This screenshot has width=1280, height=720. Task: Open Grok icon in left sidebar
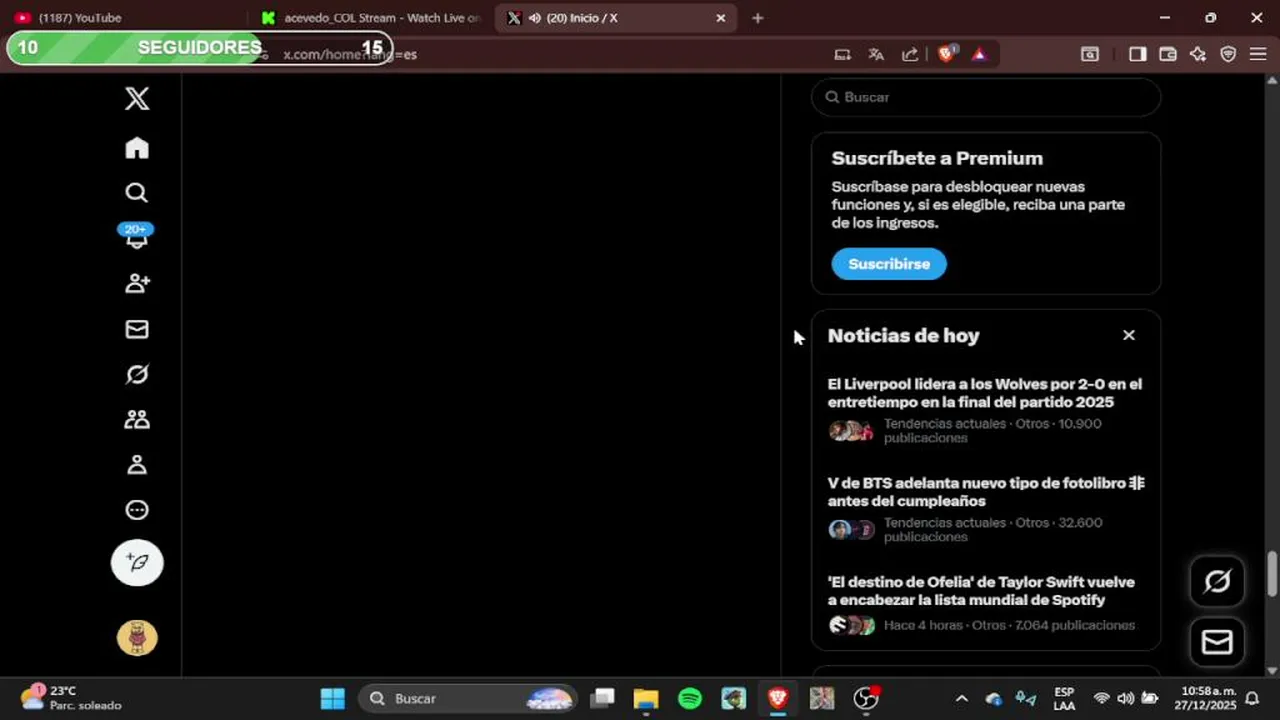(137, 374)
